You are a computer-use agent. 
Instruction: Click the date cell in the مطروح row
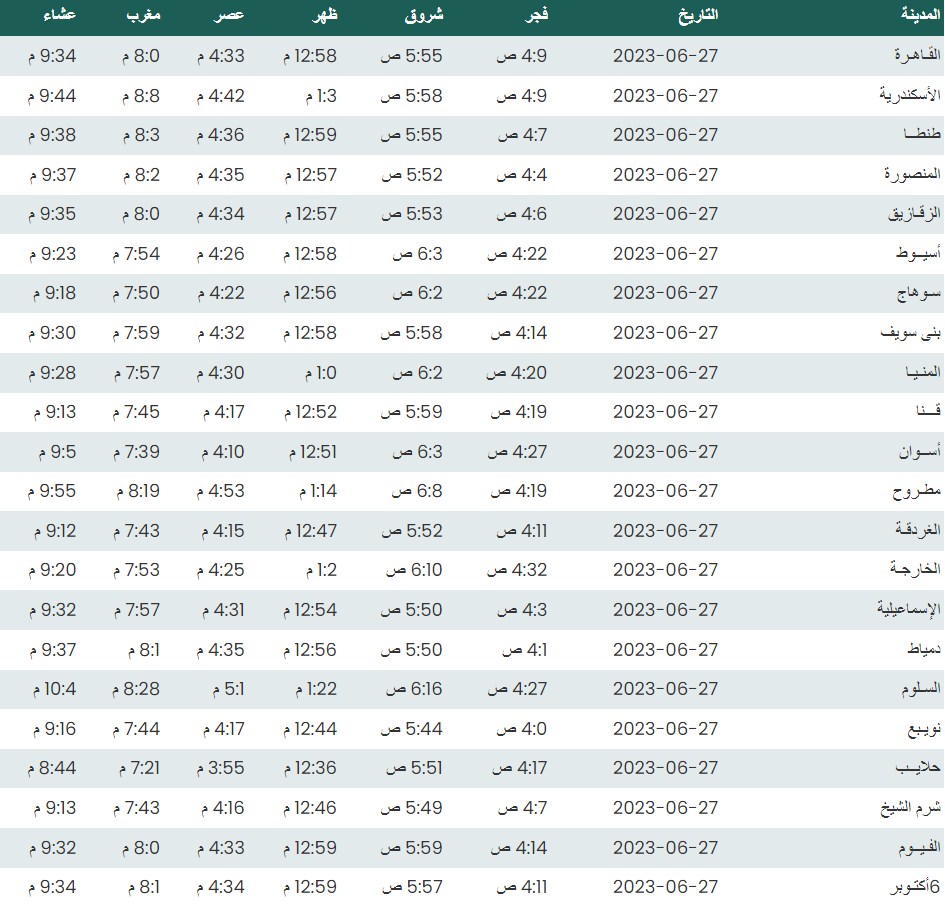point(665,491)
